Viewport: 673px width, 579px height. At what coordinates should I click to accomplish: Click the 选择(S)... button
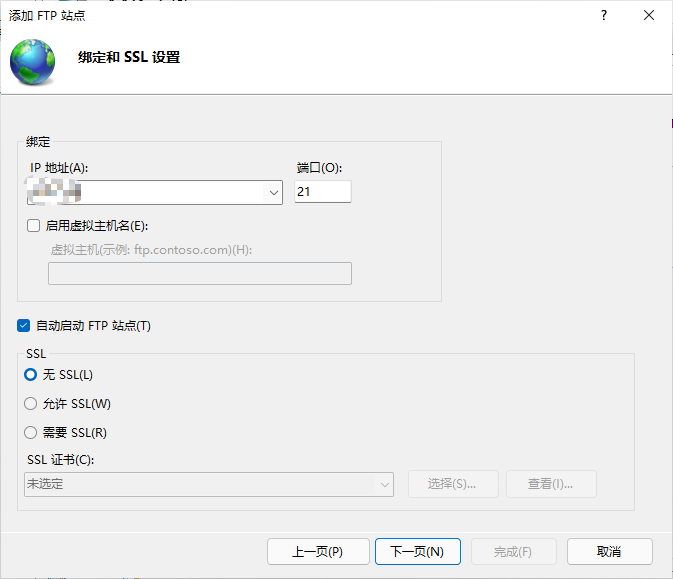pos(453,484)
